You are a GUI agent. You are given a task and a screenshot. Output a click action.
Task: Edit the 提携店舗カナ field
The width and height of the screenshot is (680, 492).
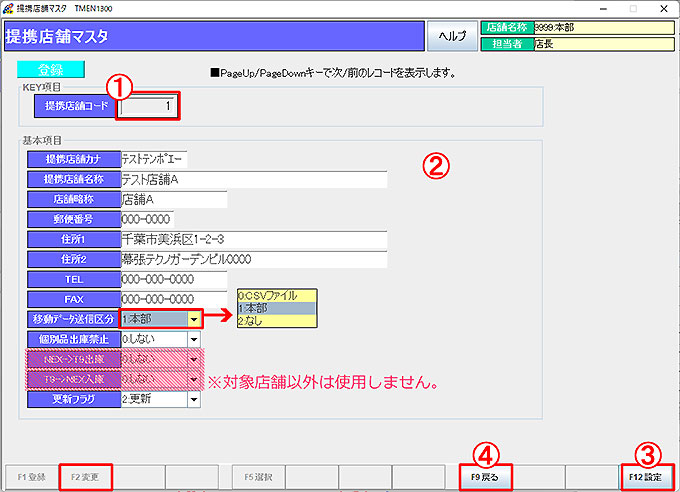tap(154, 159)
